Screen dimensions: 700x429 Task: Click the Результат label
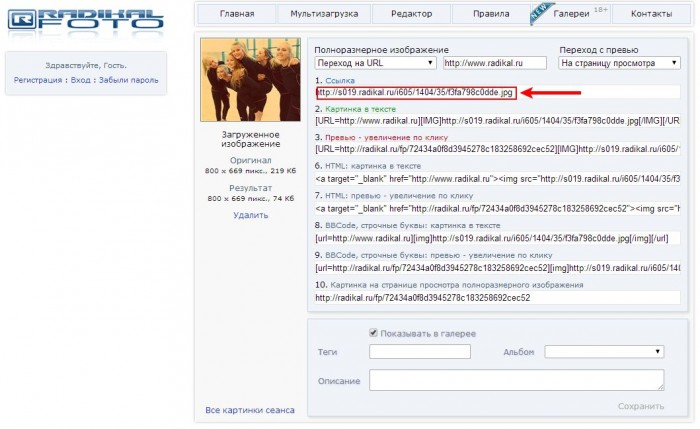[x=250, y=188]
